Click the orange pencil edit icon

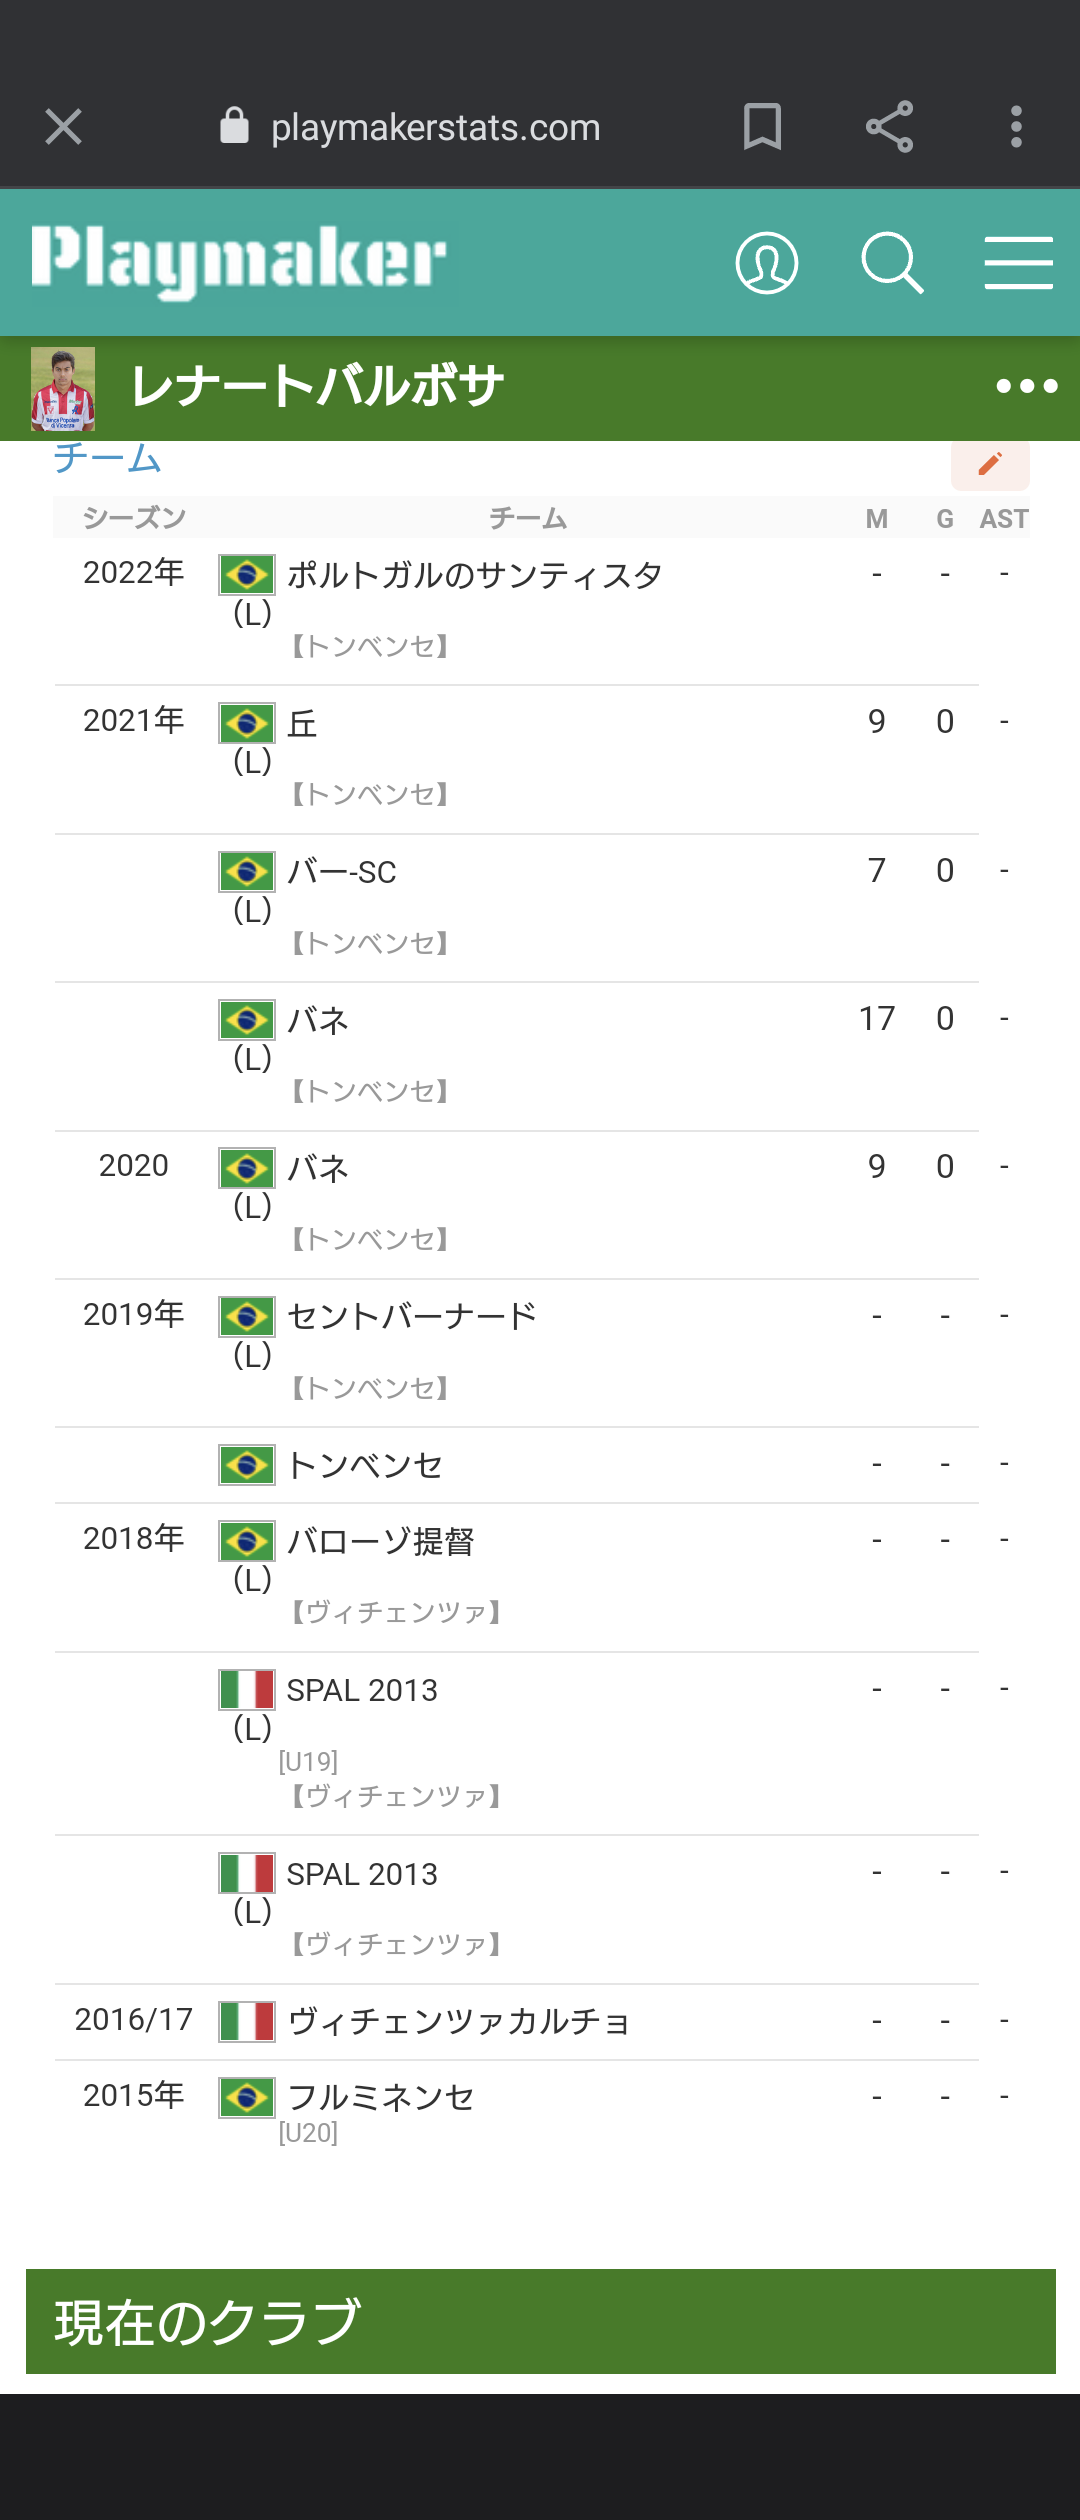tap(990, 464)
